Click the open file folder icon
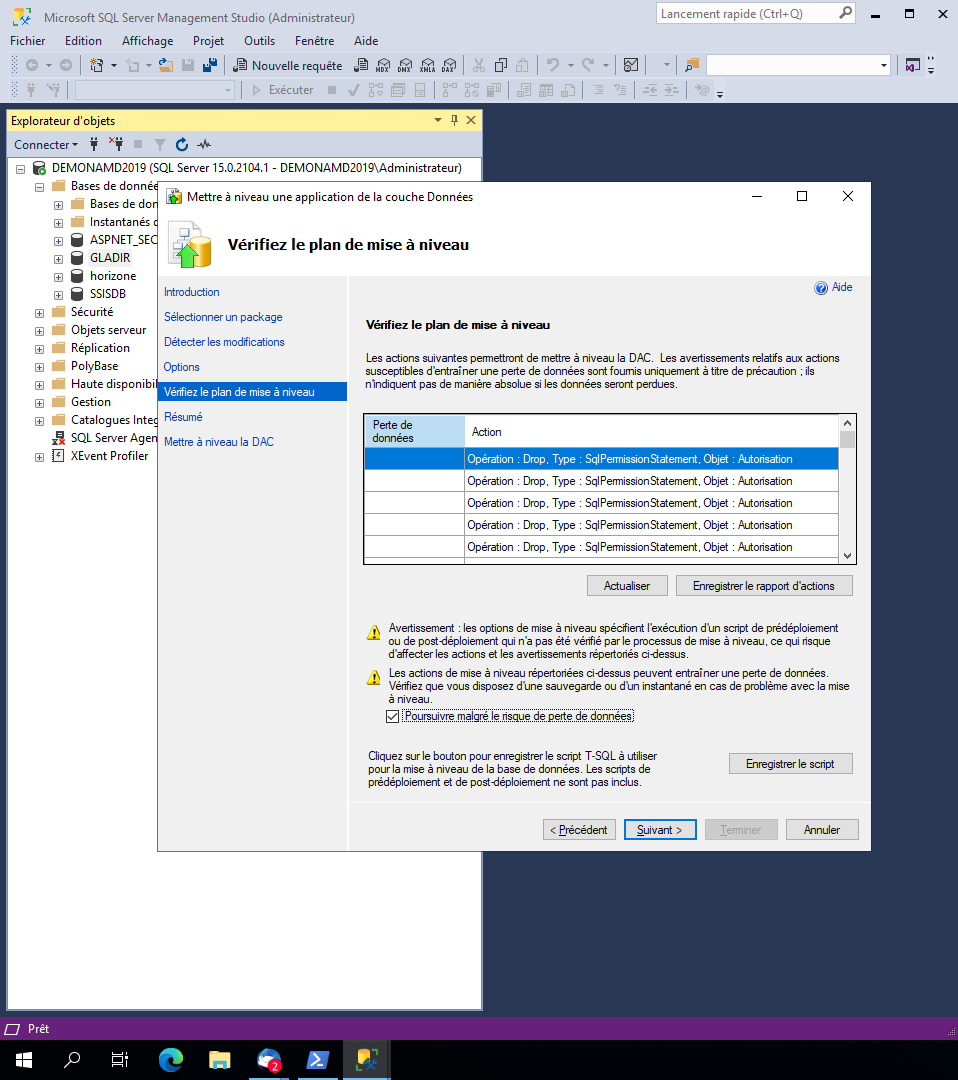 [166, 65]
